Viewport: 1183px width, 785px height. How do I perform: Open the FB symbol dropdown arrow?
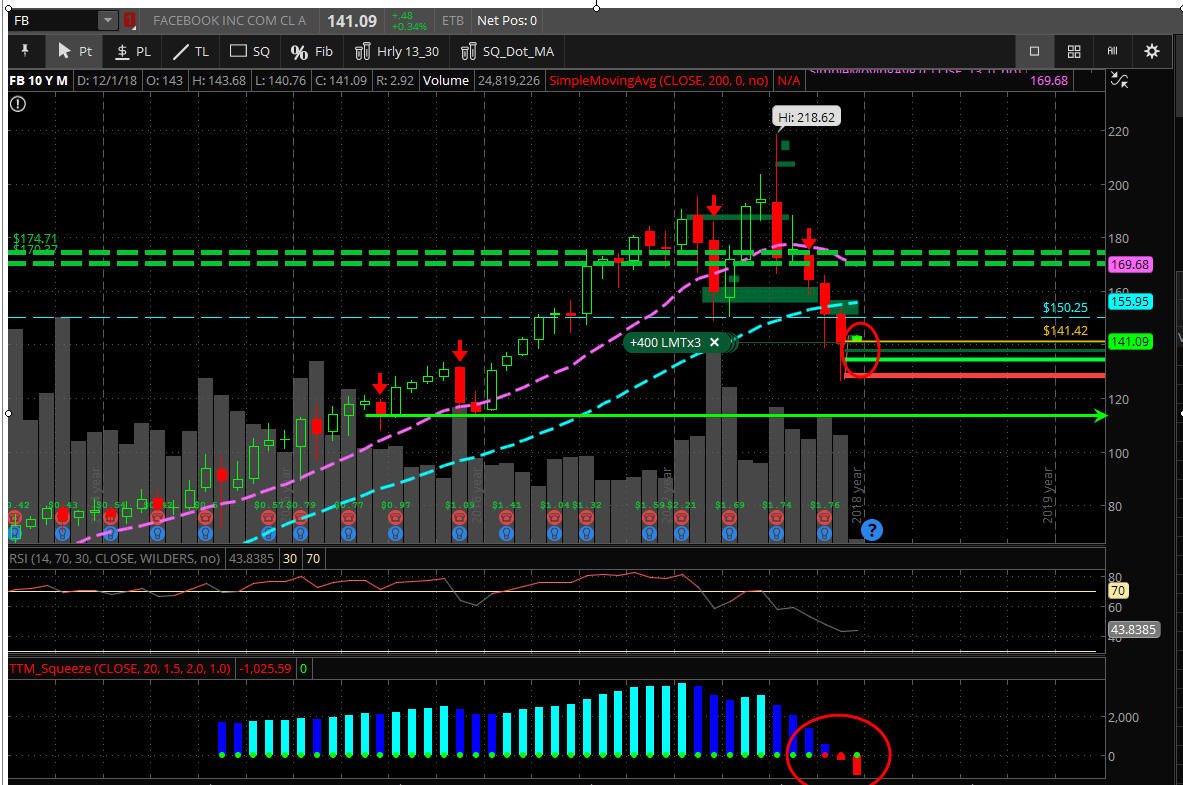[x=108, y=20]
